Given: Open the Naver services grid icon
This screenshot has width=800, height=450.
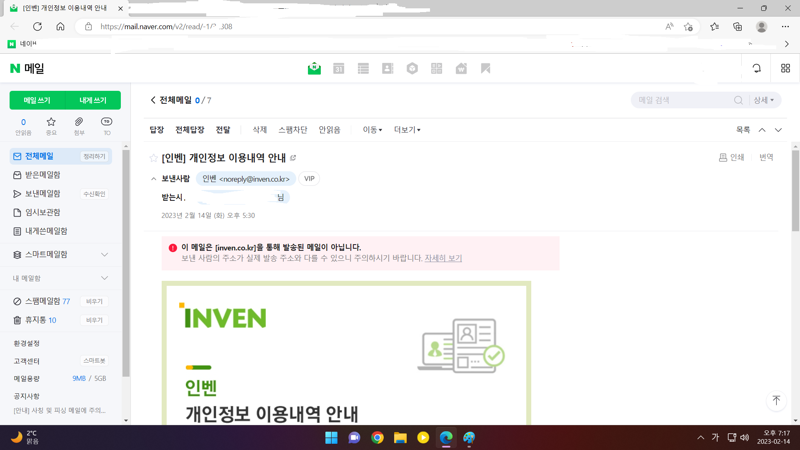Looking at the screenshot, I should tap(786, 68).
